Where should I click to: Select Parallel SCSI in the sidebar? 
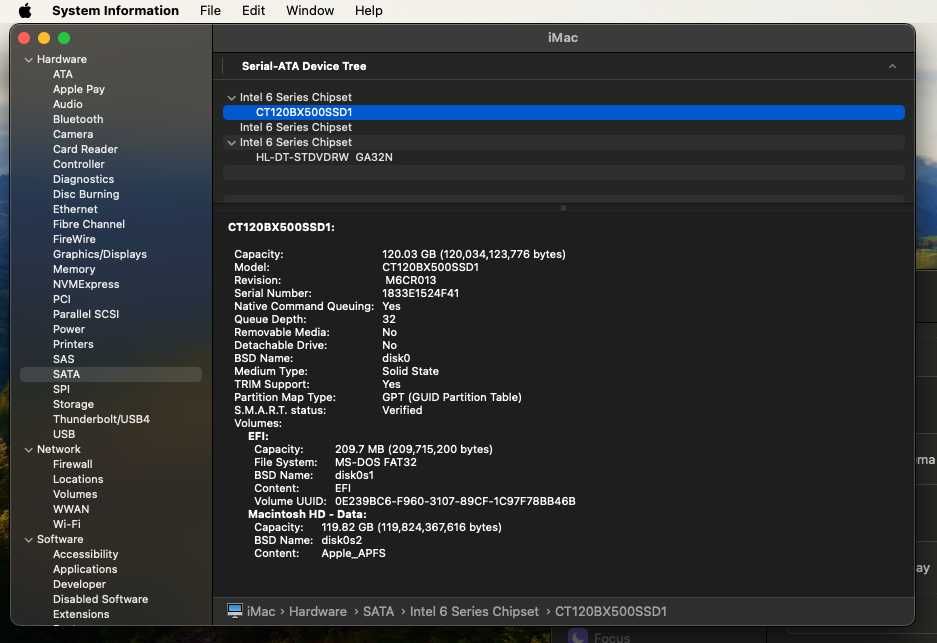coord(86,314)
